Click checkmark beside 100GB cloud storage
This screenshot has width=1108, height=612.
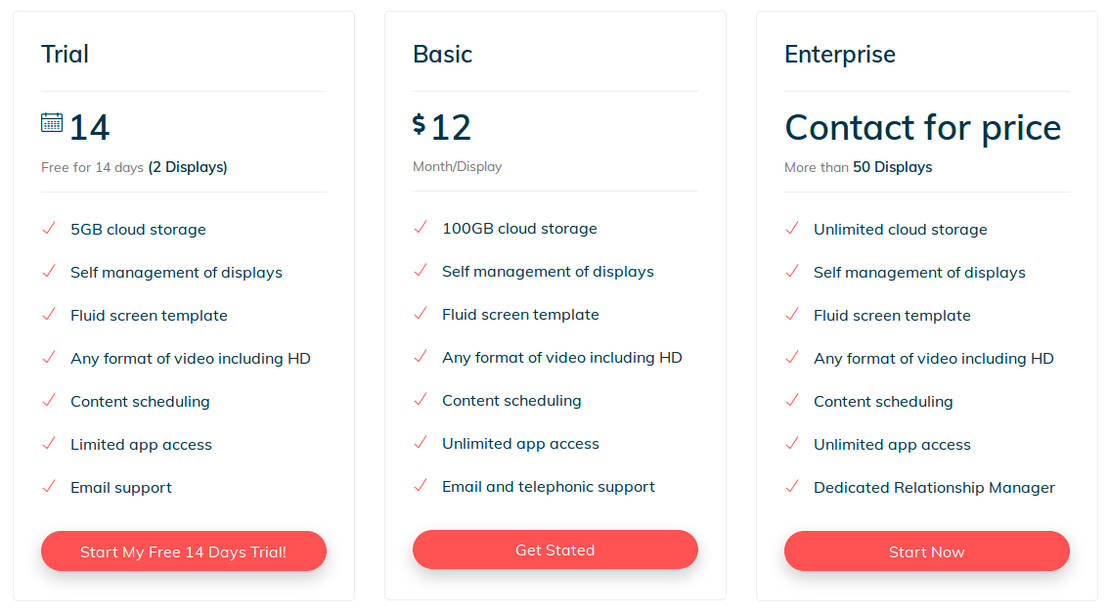(x=420, y=228)
